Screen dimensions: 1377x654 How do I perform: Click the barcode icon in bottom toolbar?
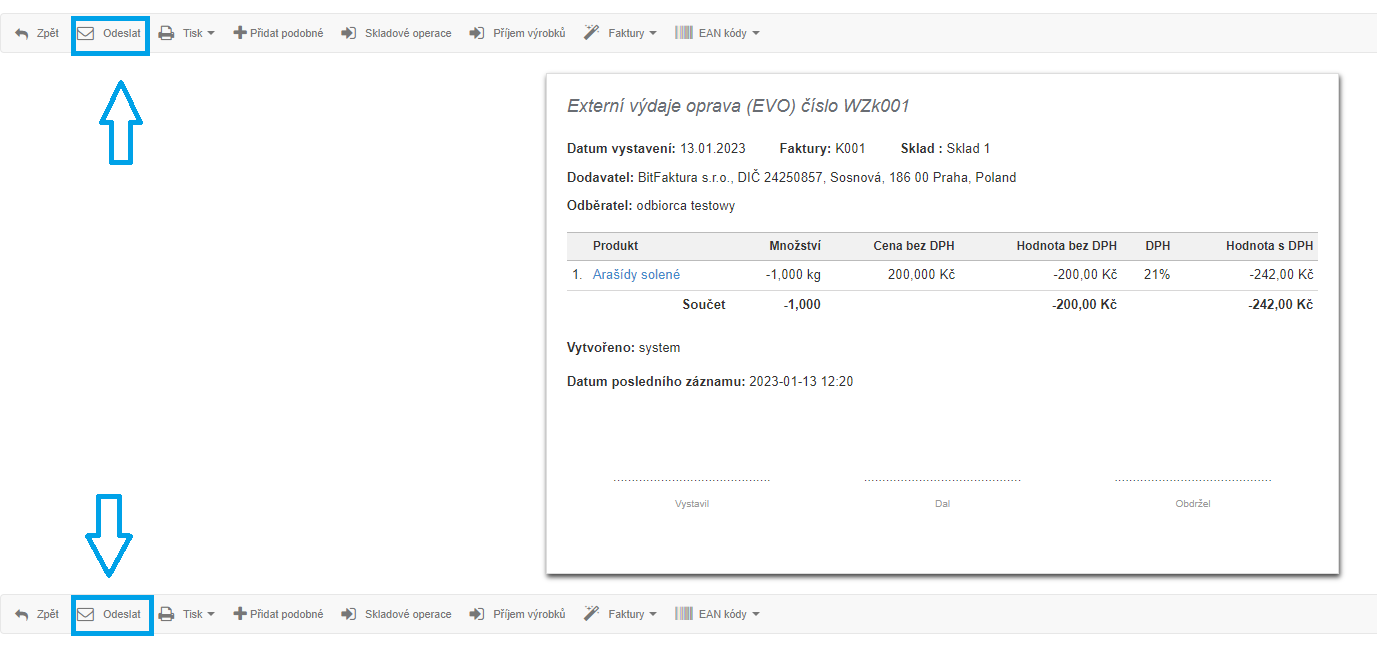[684, 614]
